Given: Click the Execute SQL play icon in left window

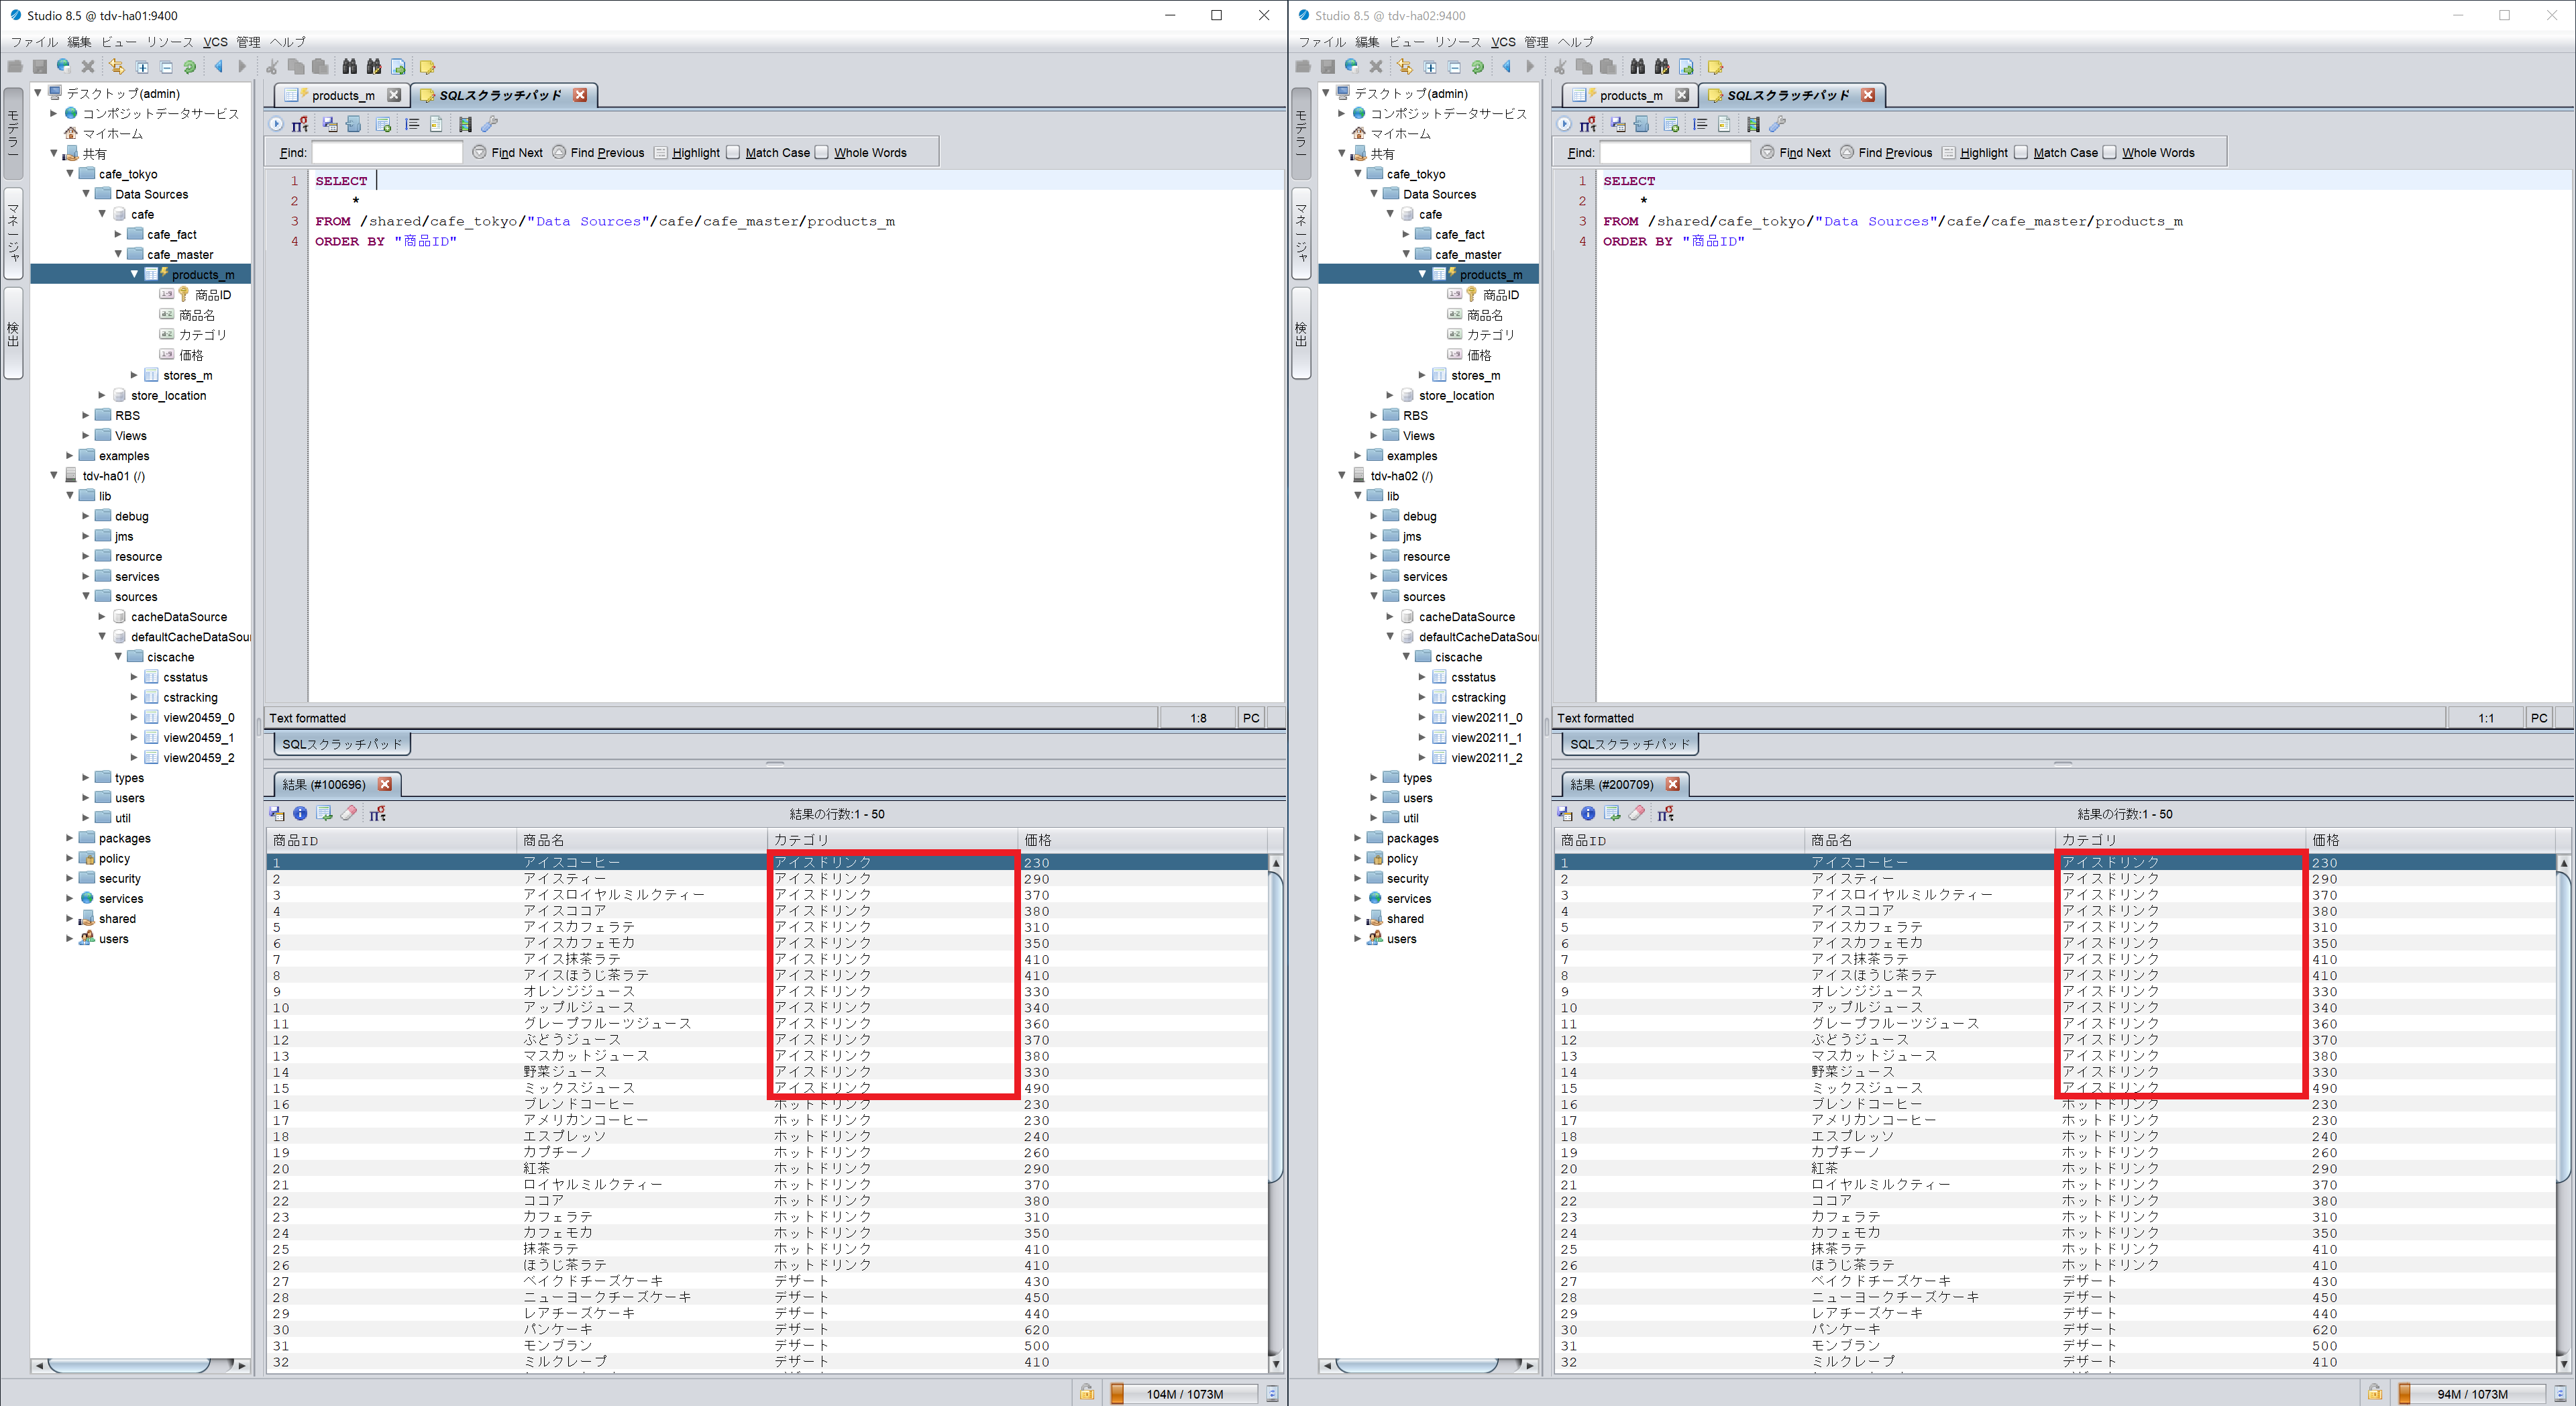Looking at the screenshot, I should [x=276, y=124].
